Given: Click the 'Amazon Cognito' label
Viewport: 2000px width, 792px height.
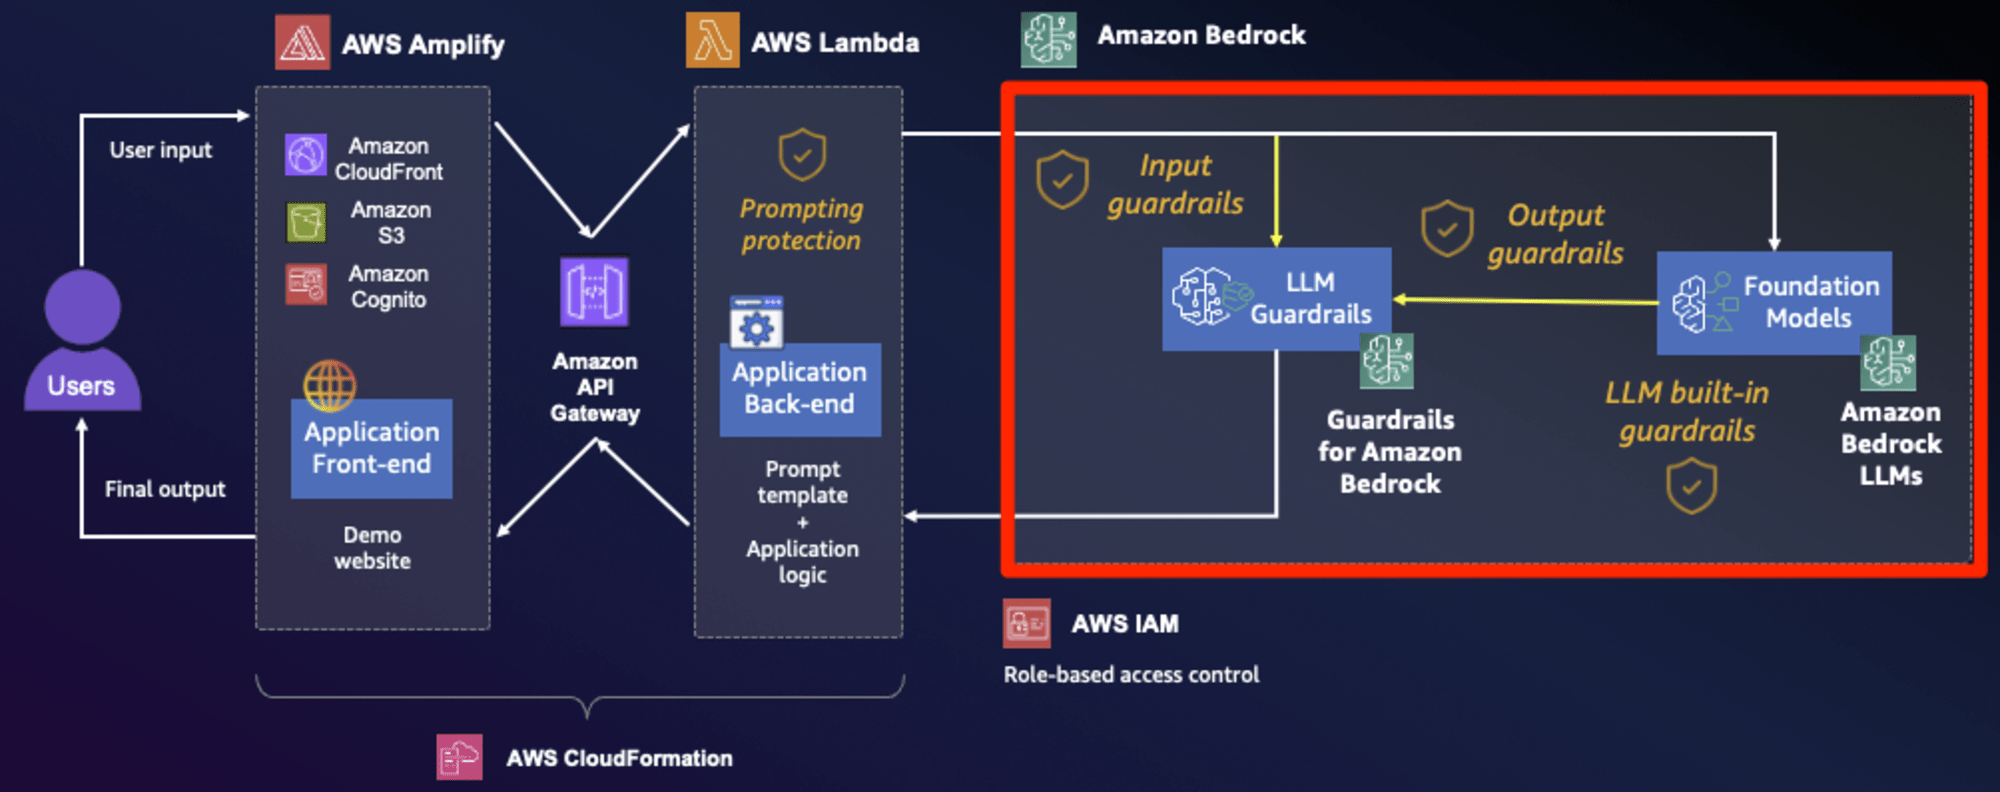Looking at the screenshot, I should tap(388, 287).
